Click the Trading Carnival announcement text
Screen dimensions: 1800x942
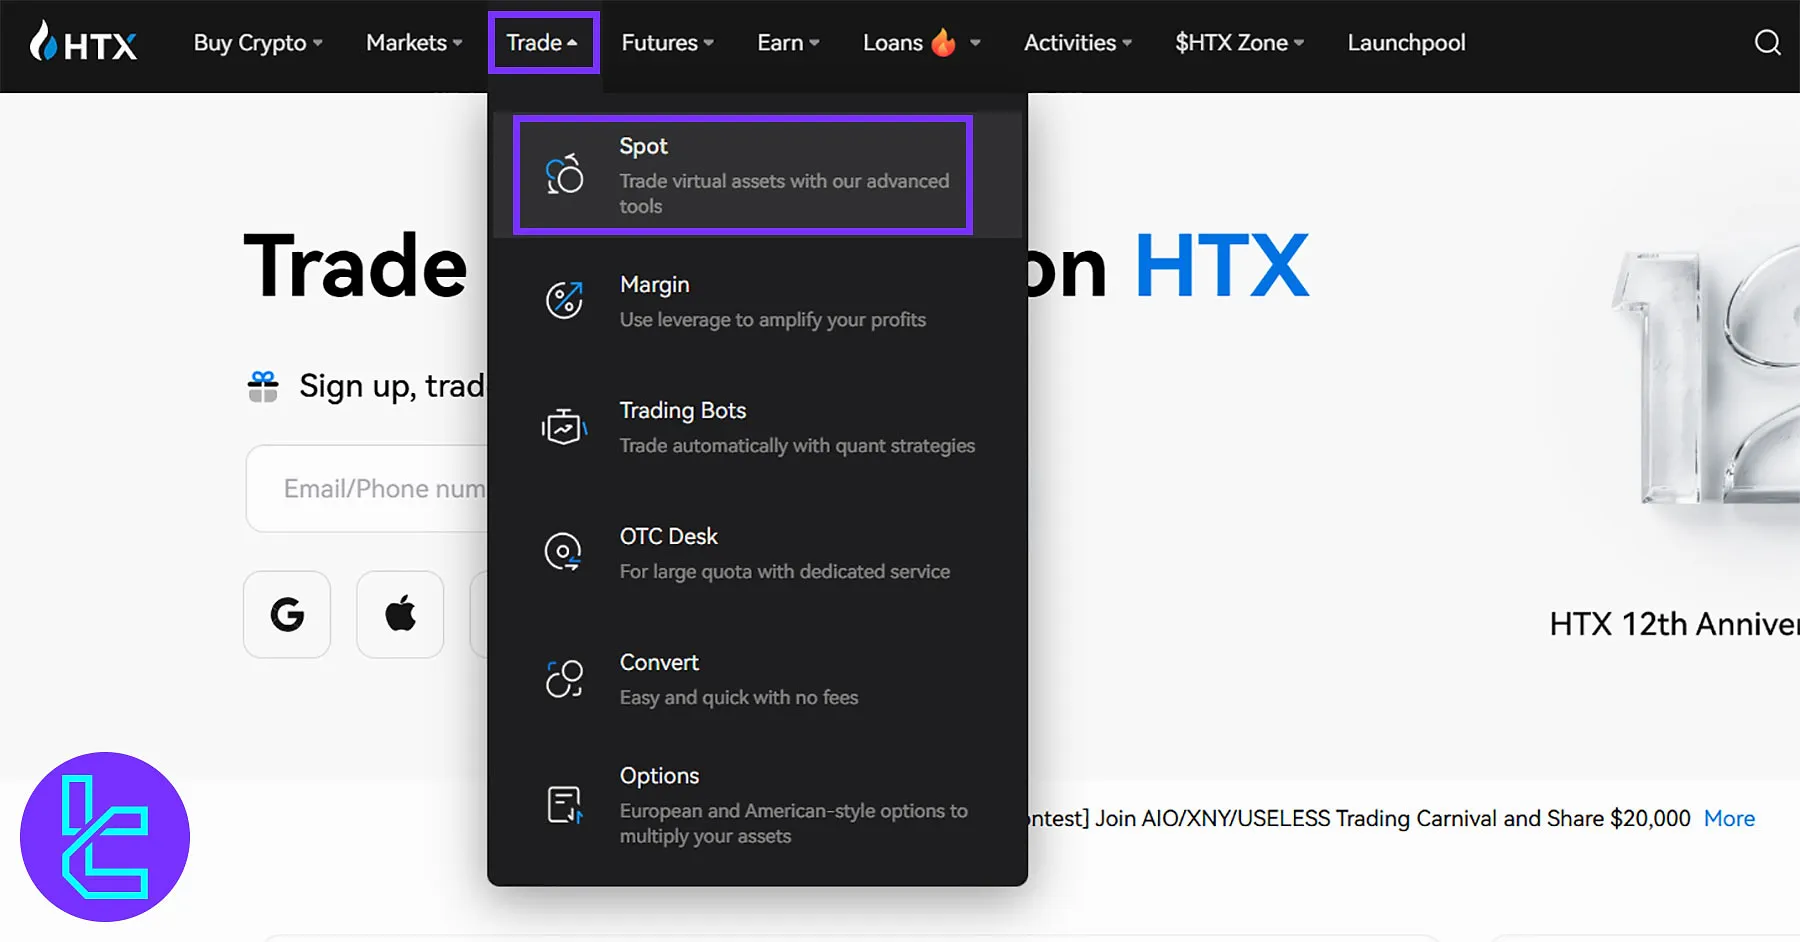pyautogui.click(x=1360, y=818)
